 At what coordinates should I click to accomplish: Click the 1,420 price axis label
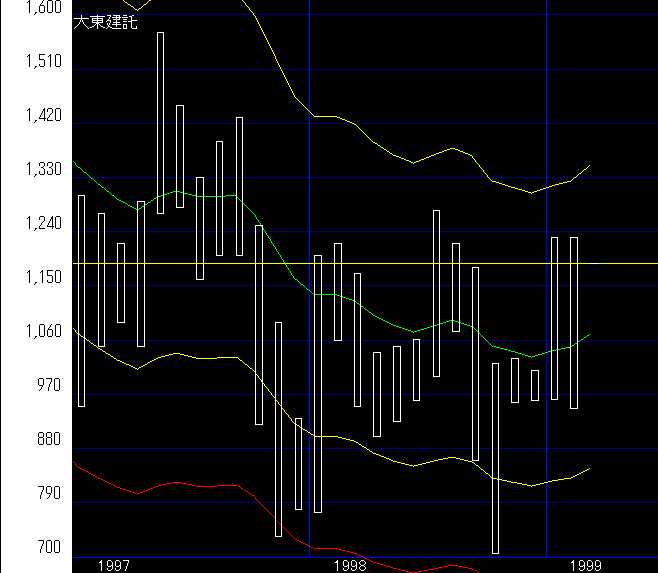[x=44, y=116]
